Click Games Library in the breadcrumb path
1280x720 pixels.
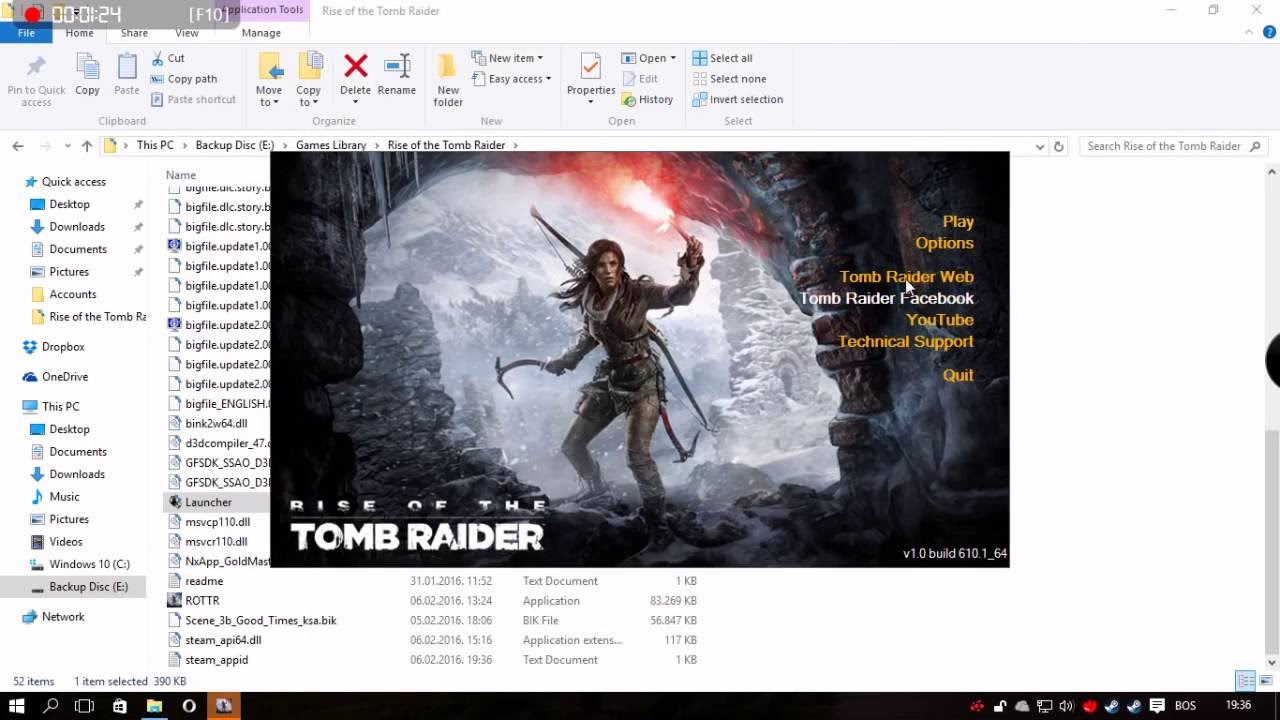point(331,145)
